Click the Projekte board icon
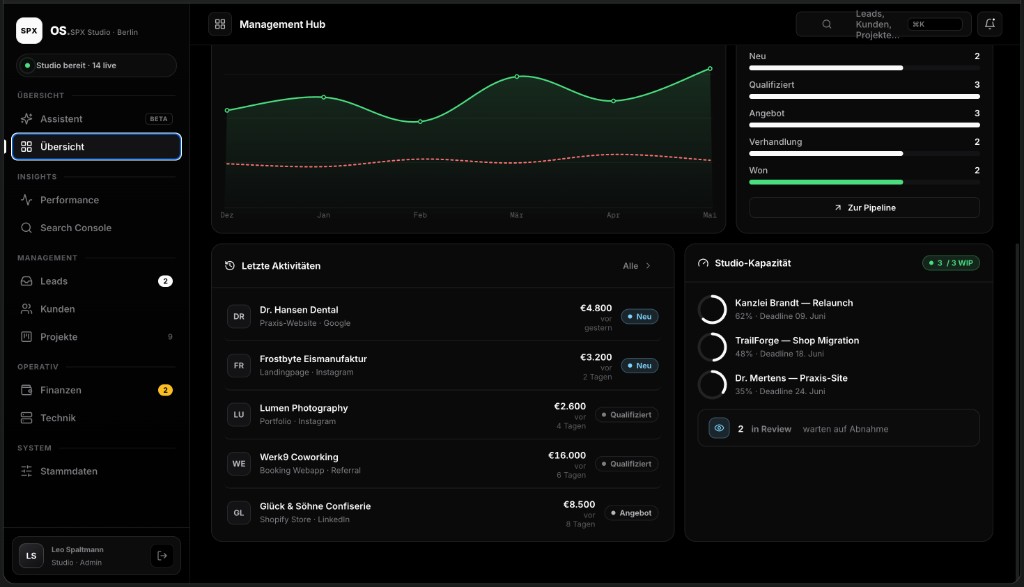The height and width of the screenshot is (587, 1024). coord(26,337)
